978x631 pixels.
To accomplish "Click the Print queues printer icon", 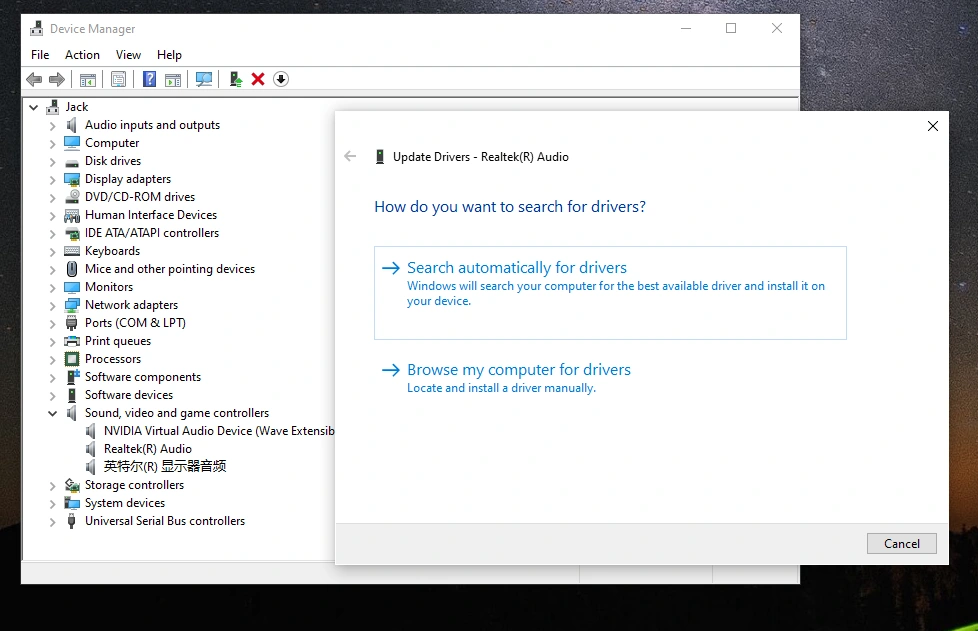I will (x=72, y=341).
